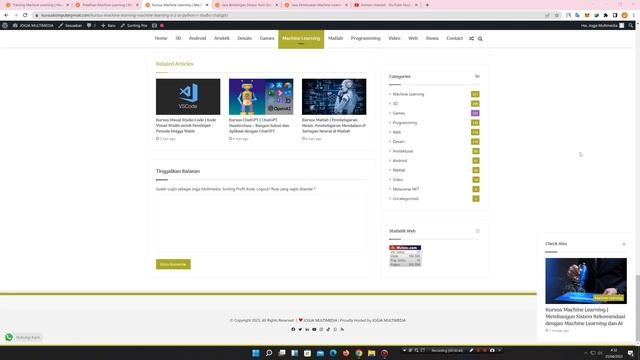Submit the reply with the Kirim Komentar button
This screenshot has height=360, width=640.
(173, 264)
